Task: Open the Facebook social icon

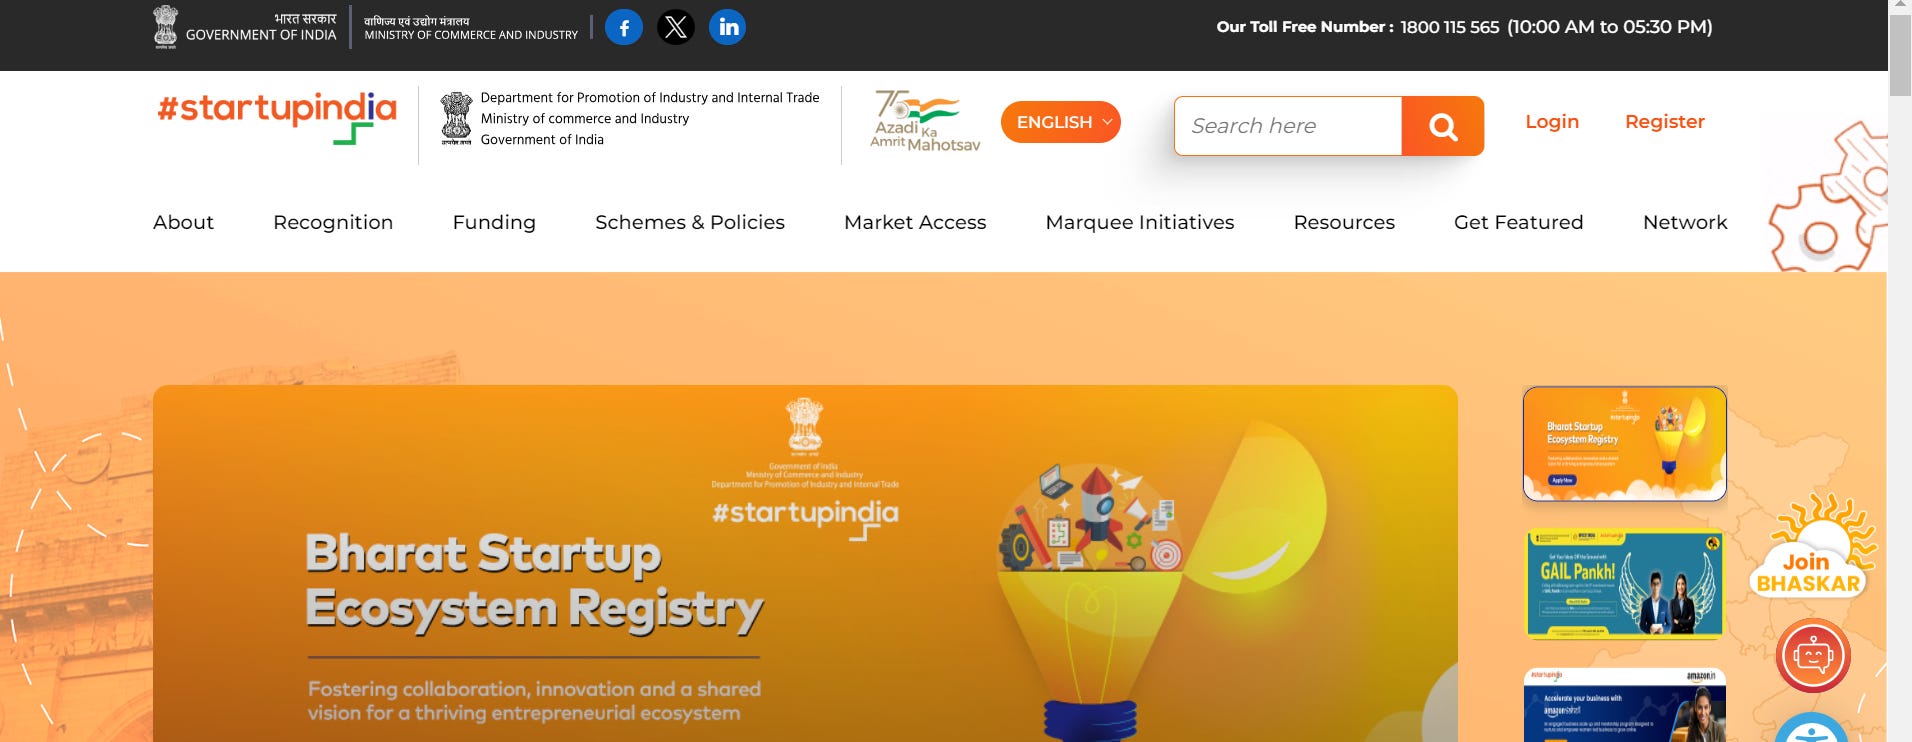Action: [624, 27]
